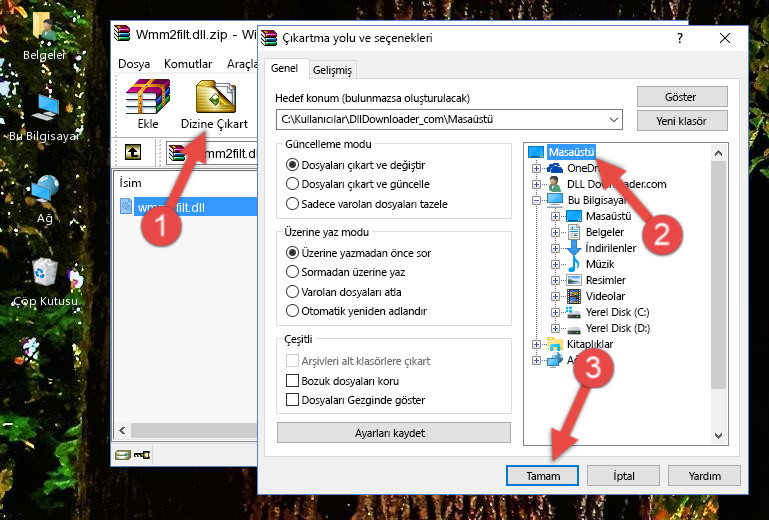Click the Yerel Disk (C:) drive icon
The width and height of the screenshot is (769, 520).
(573, 312)
